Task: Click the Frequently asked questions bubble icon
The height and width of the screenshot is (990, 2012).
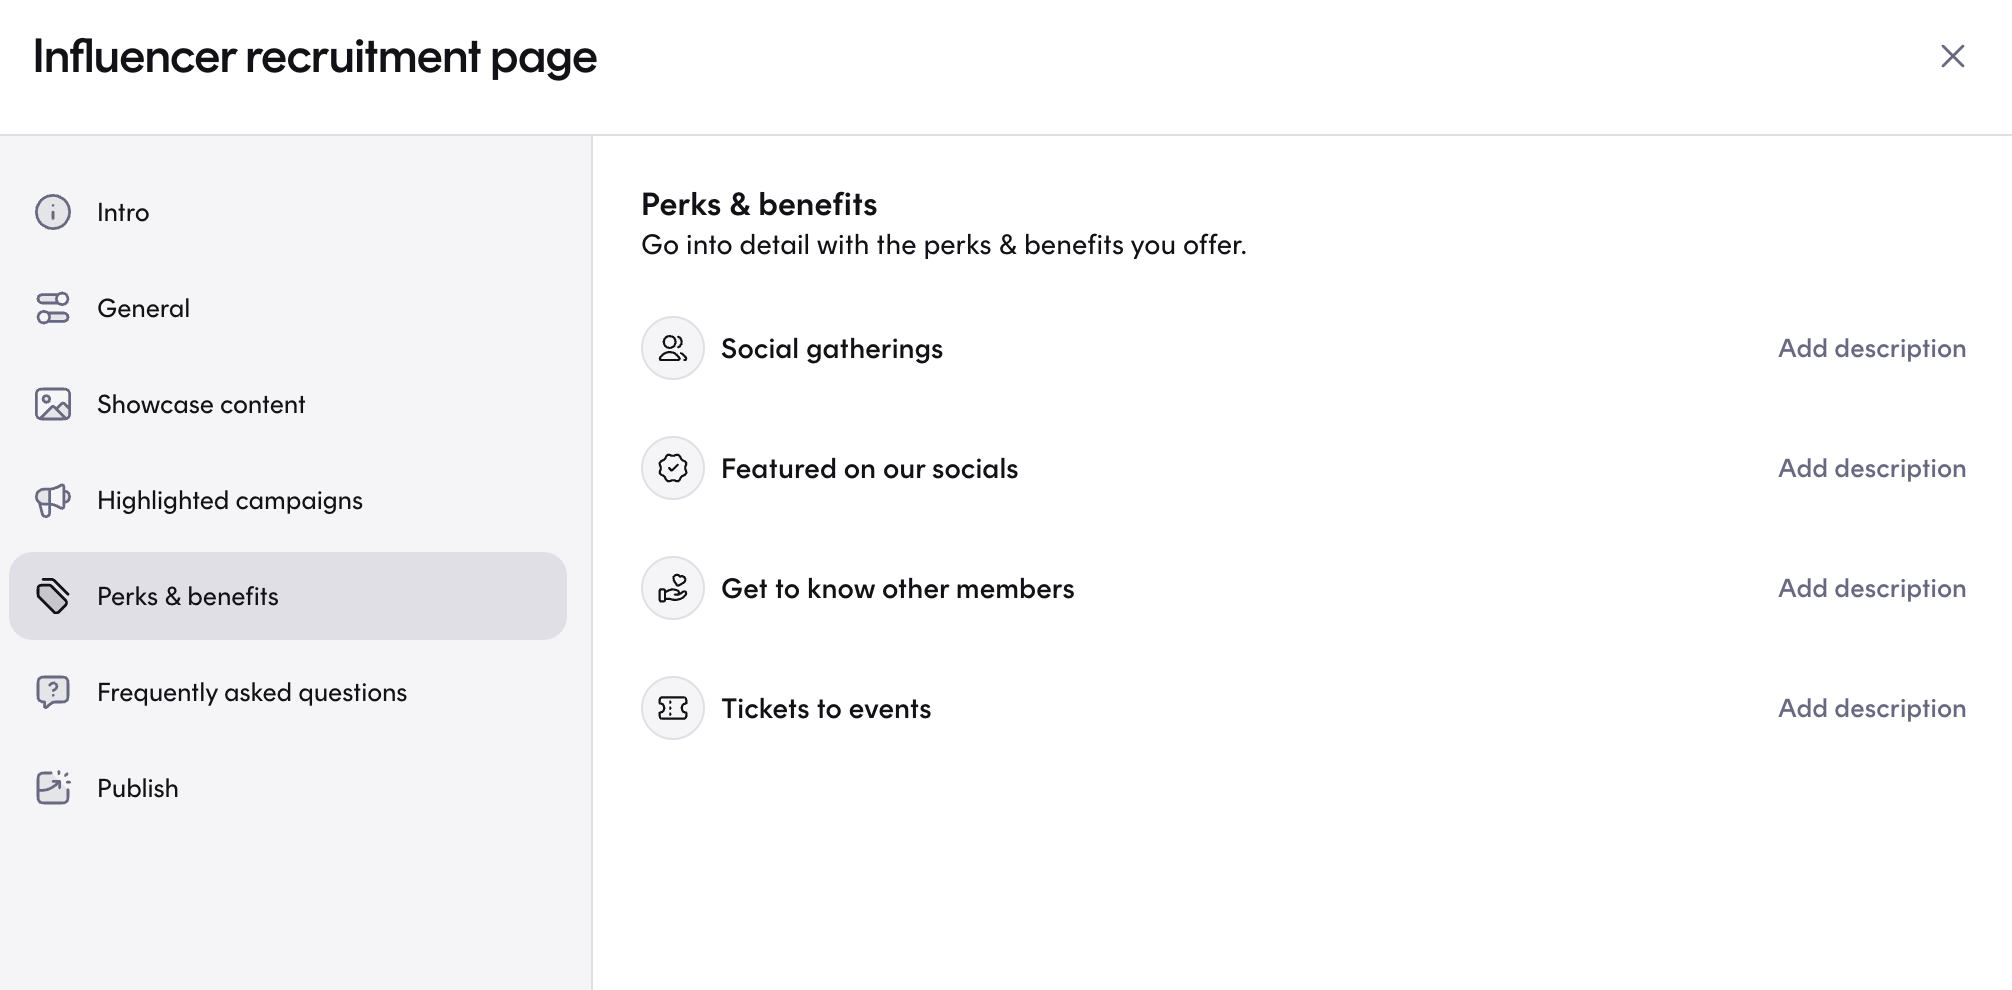Action: (x=53, y=692)
